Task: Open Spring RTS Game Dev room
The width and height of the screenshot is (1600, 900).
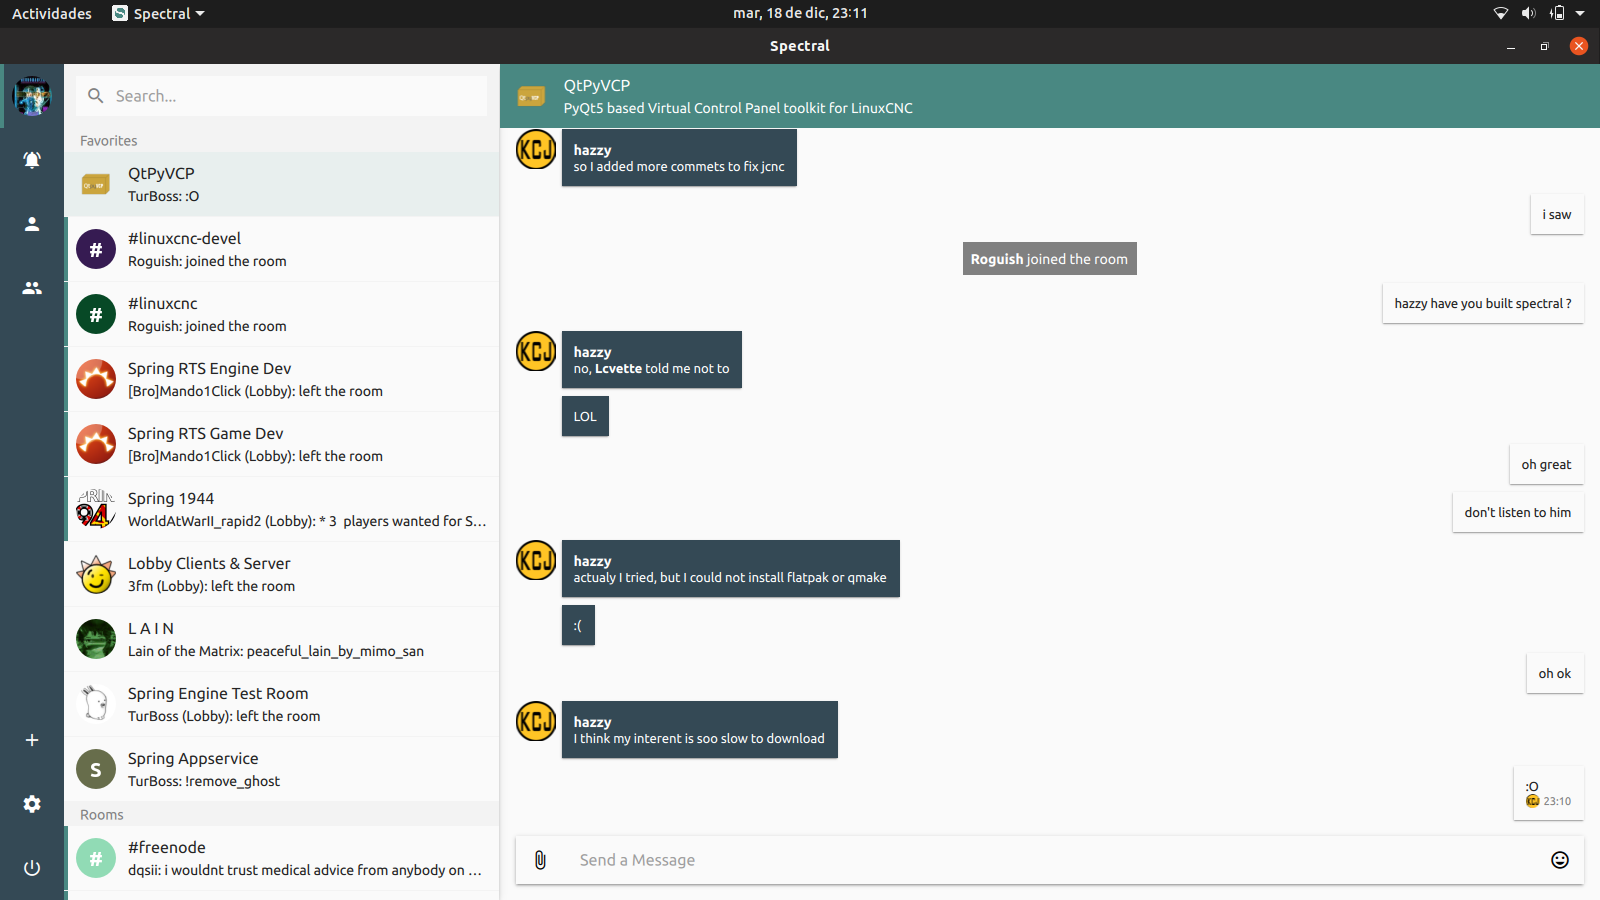Action: [x=282, y=444]
